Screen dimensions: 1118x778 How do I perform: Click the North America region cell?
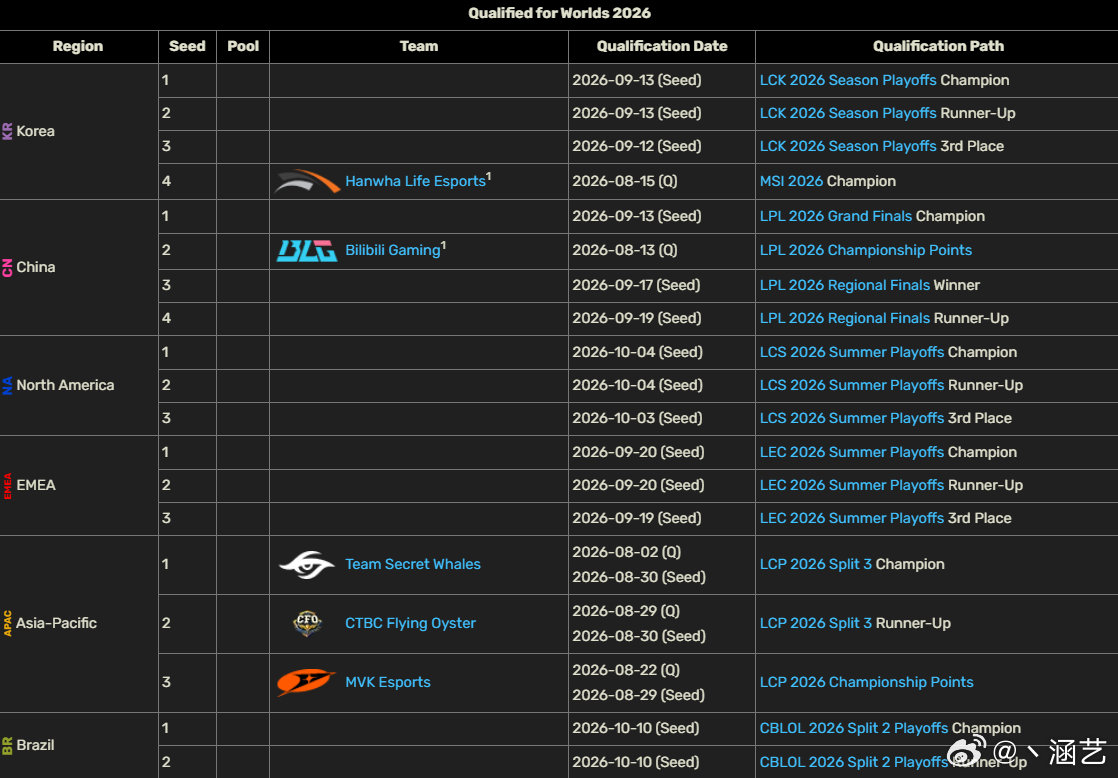[x=78, y=386]
